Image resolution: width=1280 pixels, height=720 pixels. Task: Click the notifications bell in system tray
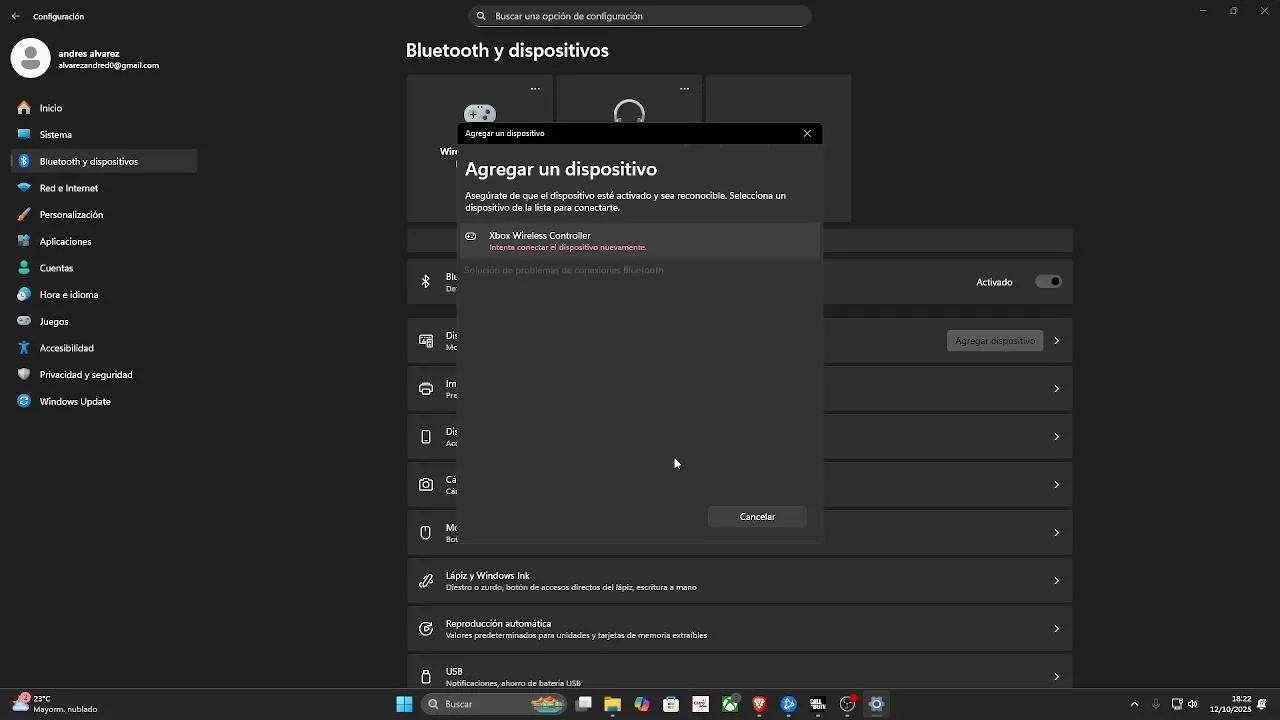(x=1263, y=704)
